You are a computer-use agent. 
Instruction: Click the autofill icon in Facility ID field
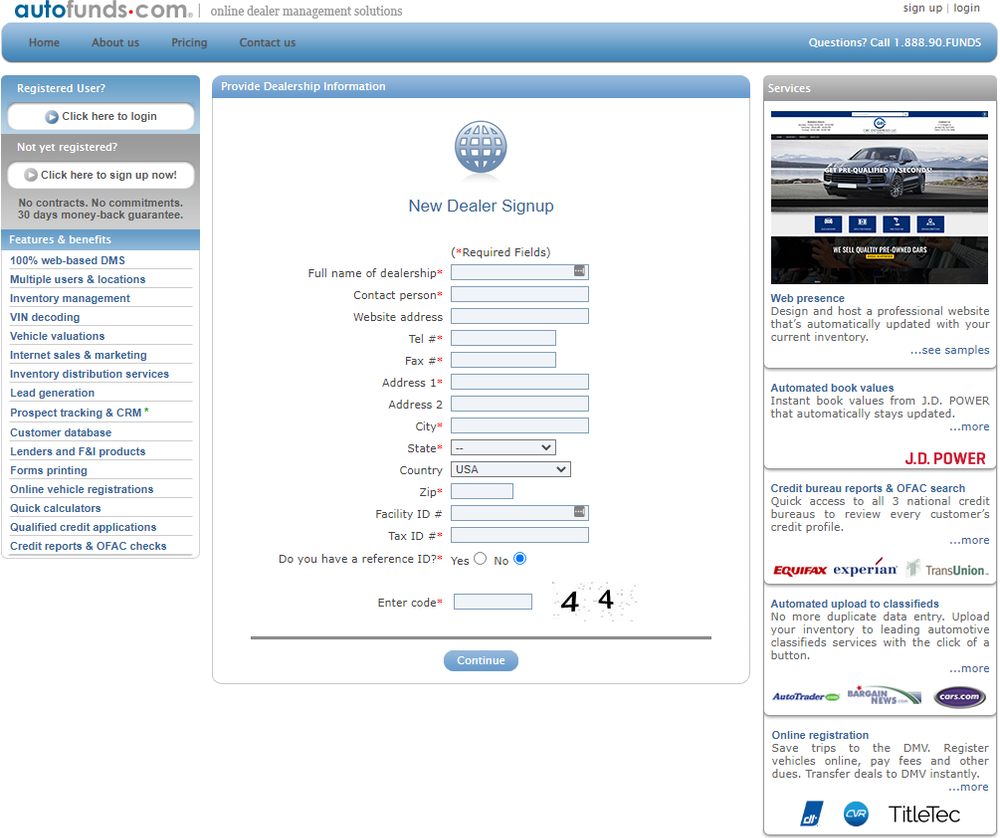point(579,511)
